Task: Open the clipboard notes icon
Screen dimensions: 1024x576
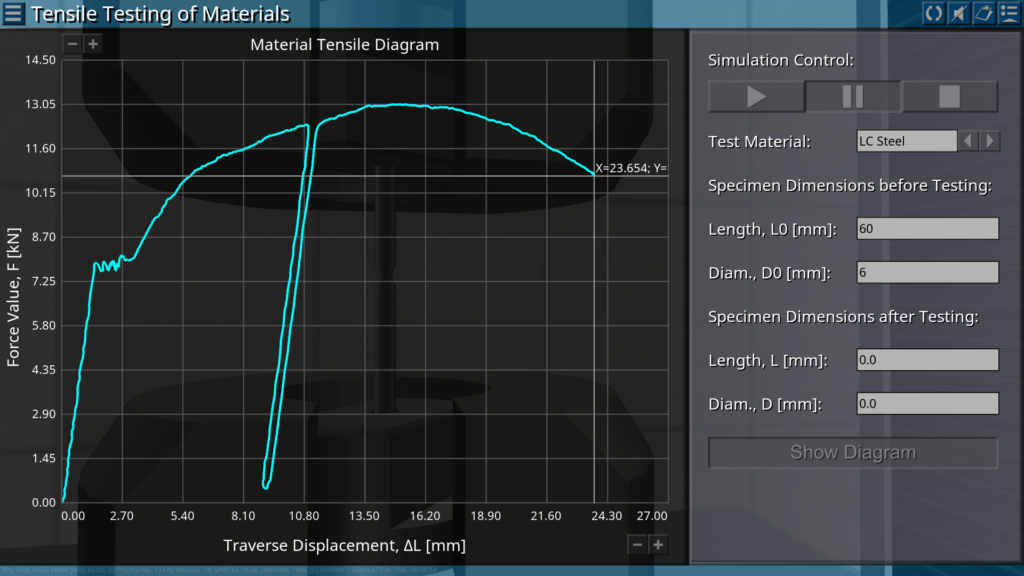Action: click(x=983, y=13)
